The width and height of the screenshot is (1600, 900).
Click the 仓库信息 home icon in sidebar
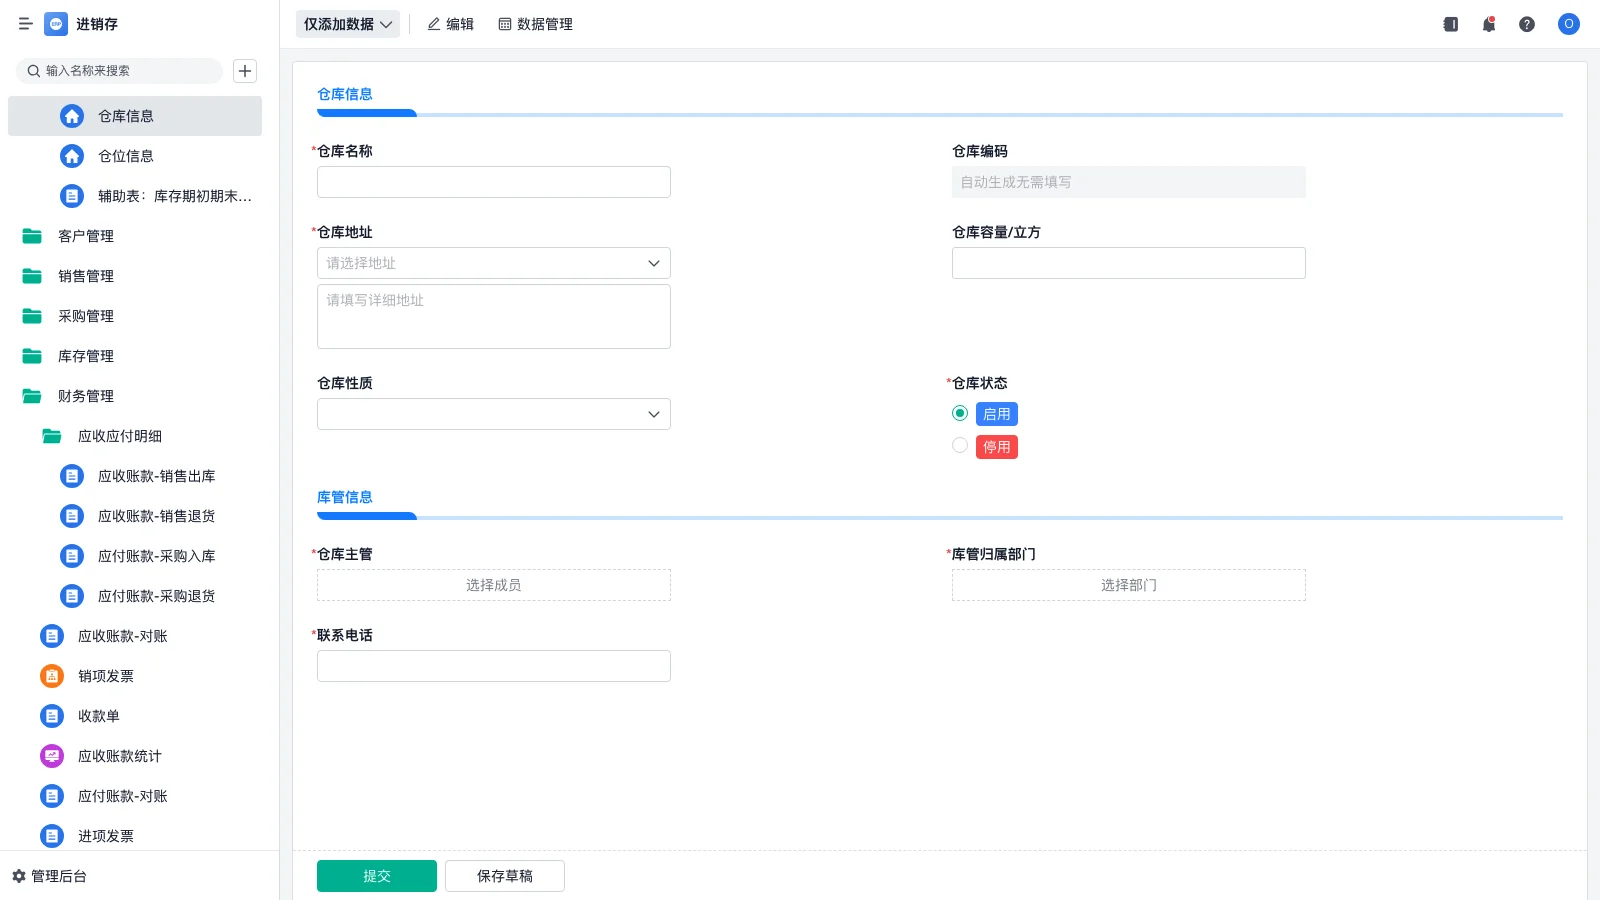72,116
